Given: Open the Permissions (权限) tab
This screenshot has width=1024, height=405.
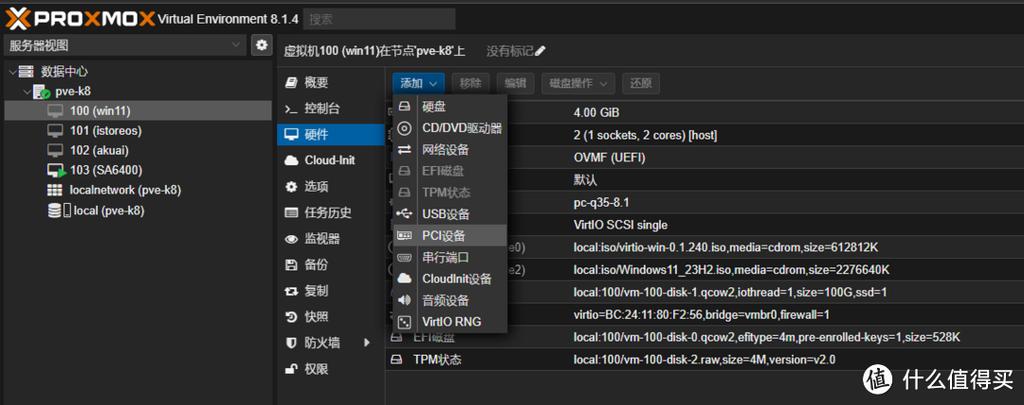Looking at the screenshot, I should pos(330,369).
